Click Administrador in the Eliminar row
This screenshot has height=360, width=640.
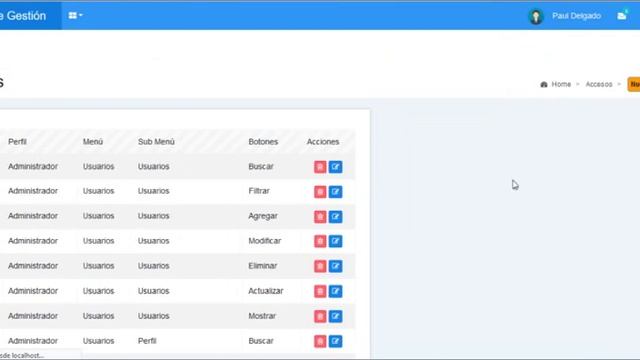click(33, 266)
